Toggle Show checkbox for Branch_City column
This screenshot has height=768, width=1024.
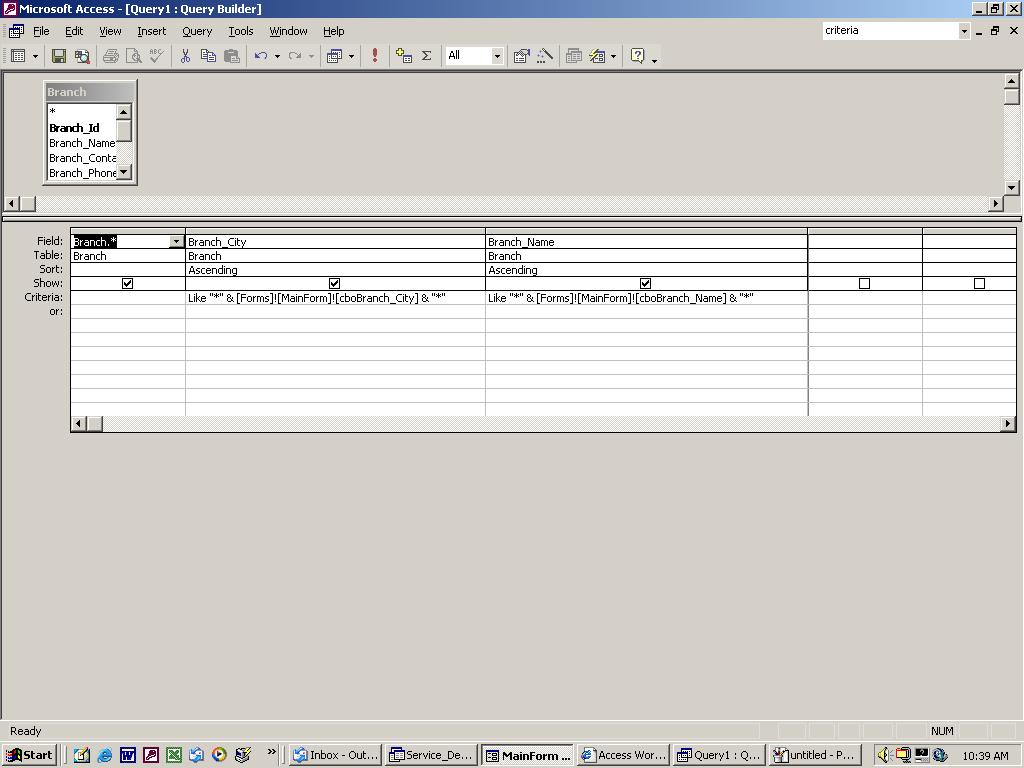[x=334, y=283]
